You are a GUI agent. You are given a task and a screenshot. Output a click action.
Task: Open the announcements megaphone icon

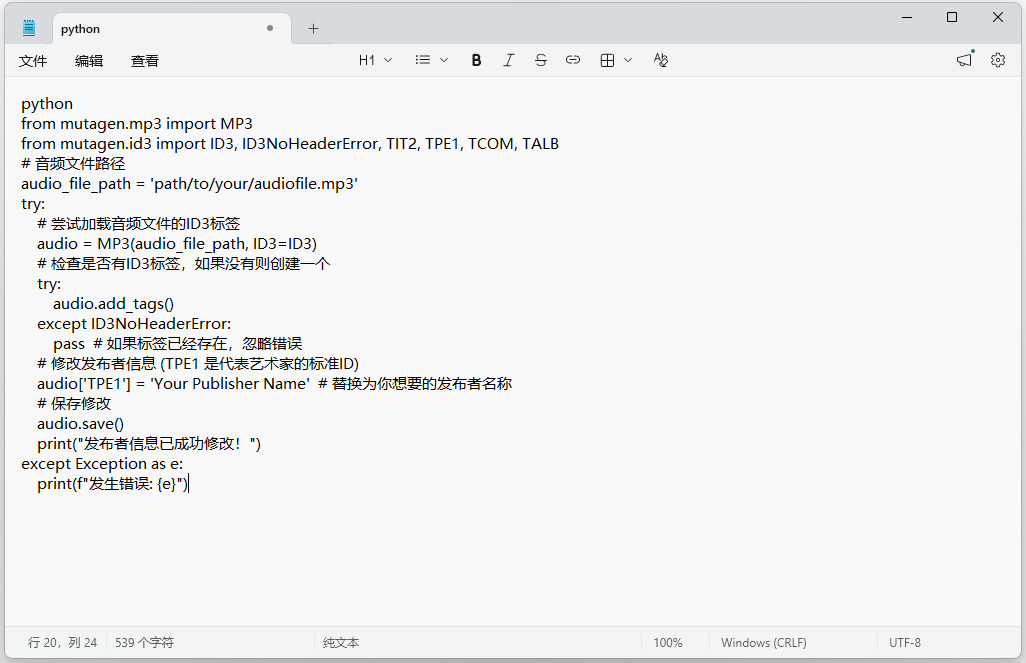pyautogui.click(x=964, y=60)
